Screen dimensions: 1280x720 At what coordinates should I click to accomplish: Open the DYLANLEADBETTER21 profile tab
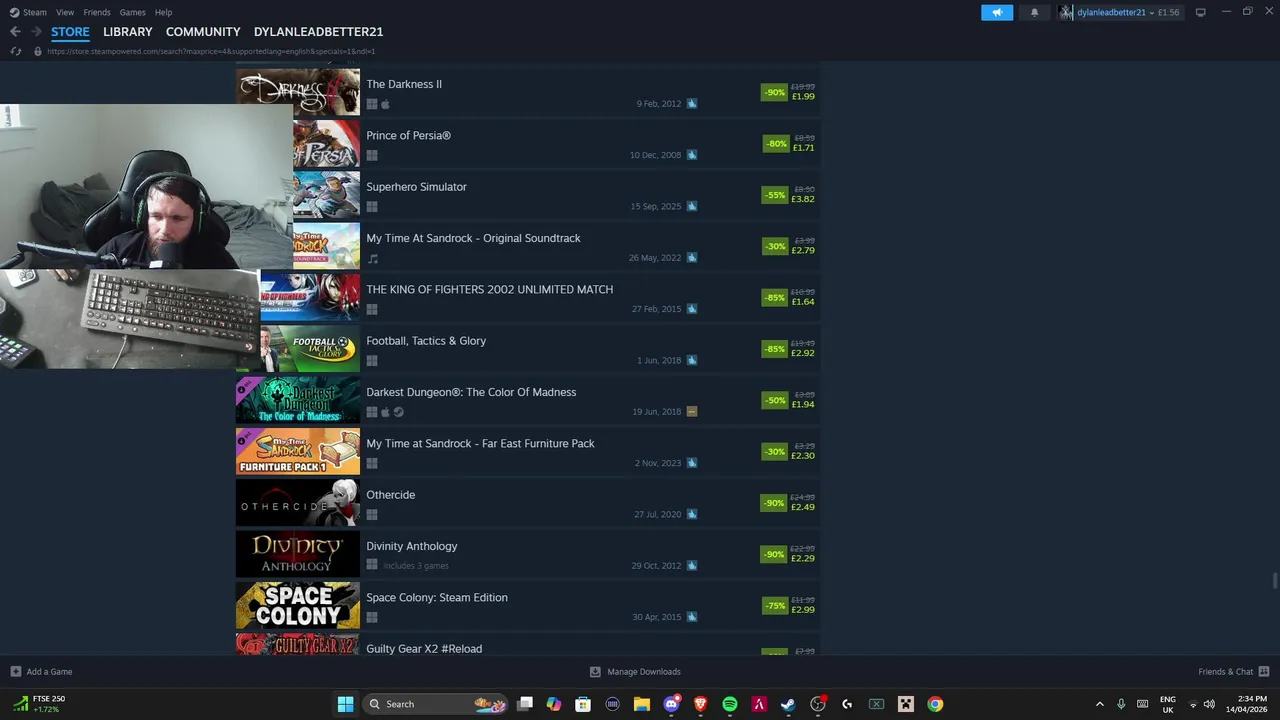tap(318, 32)
